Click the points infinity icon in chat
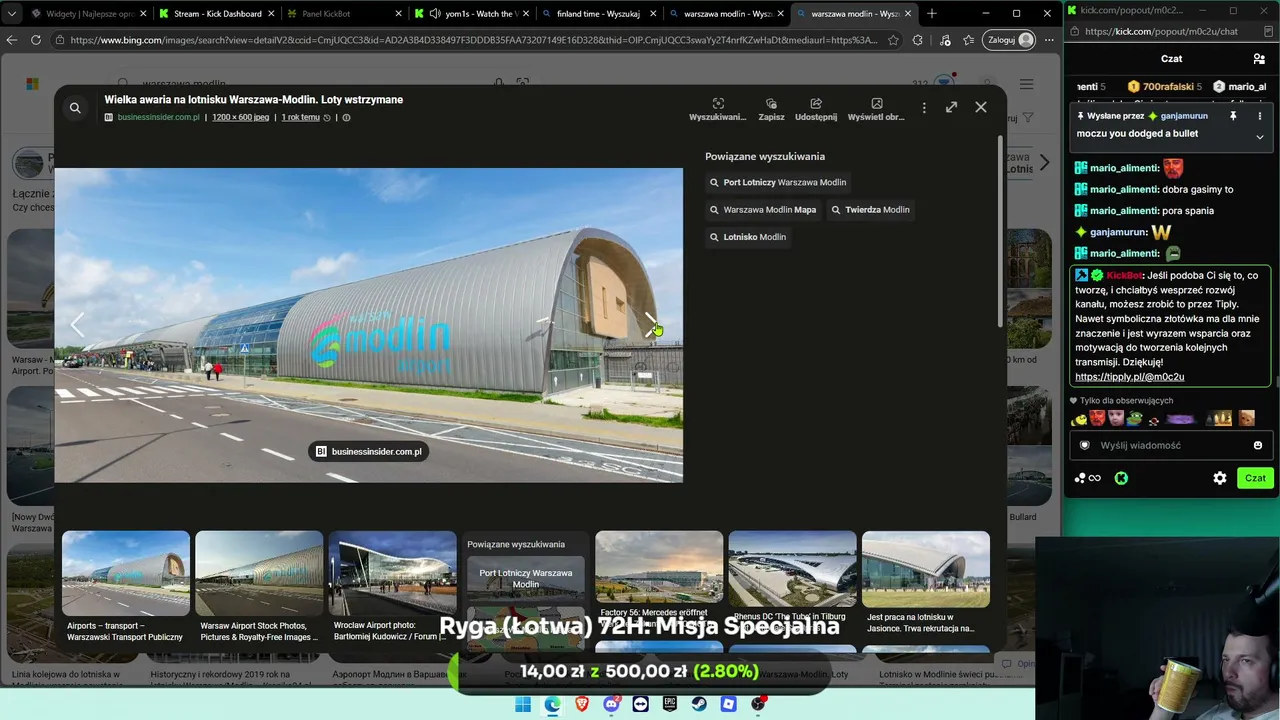This screenshot has height=720, width=1280. click(x=1088, y=478)
